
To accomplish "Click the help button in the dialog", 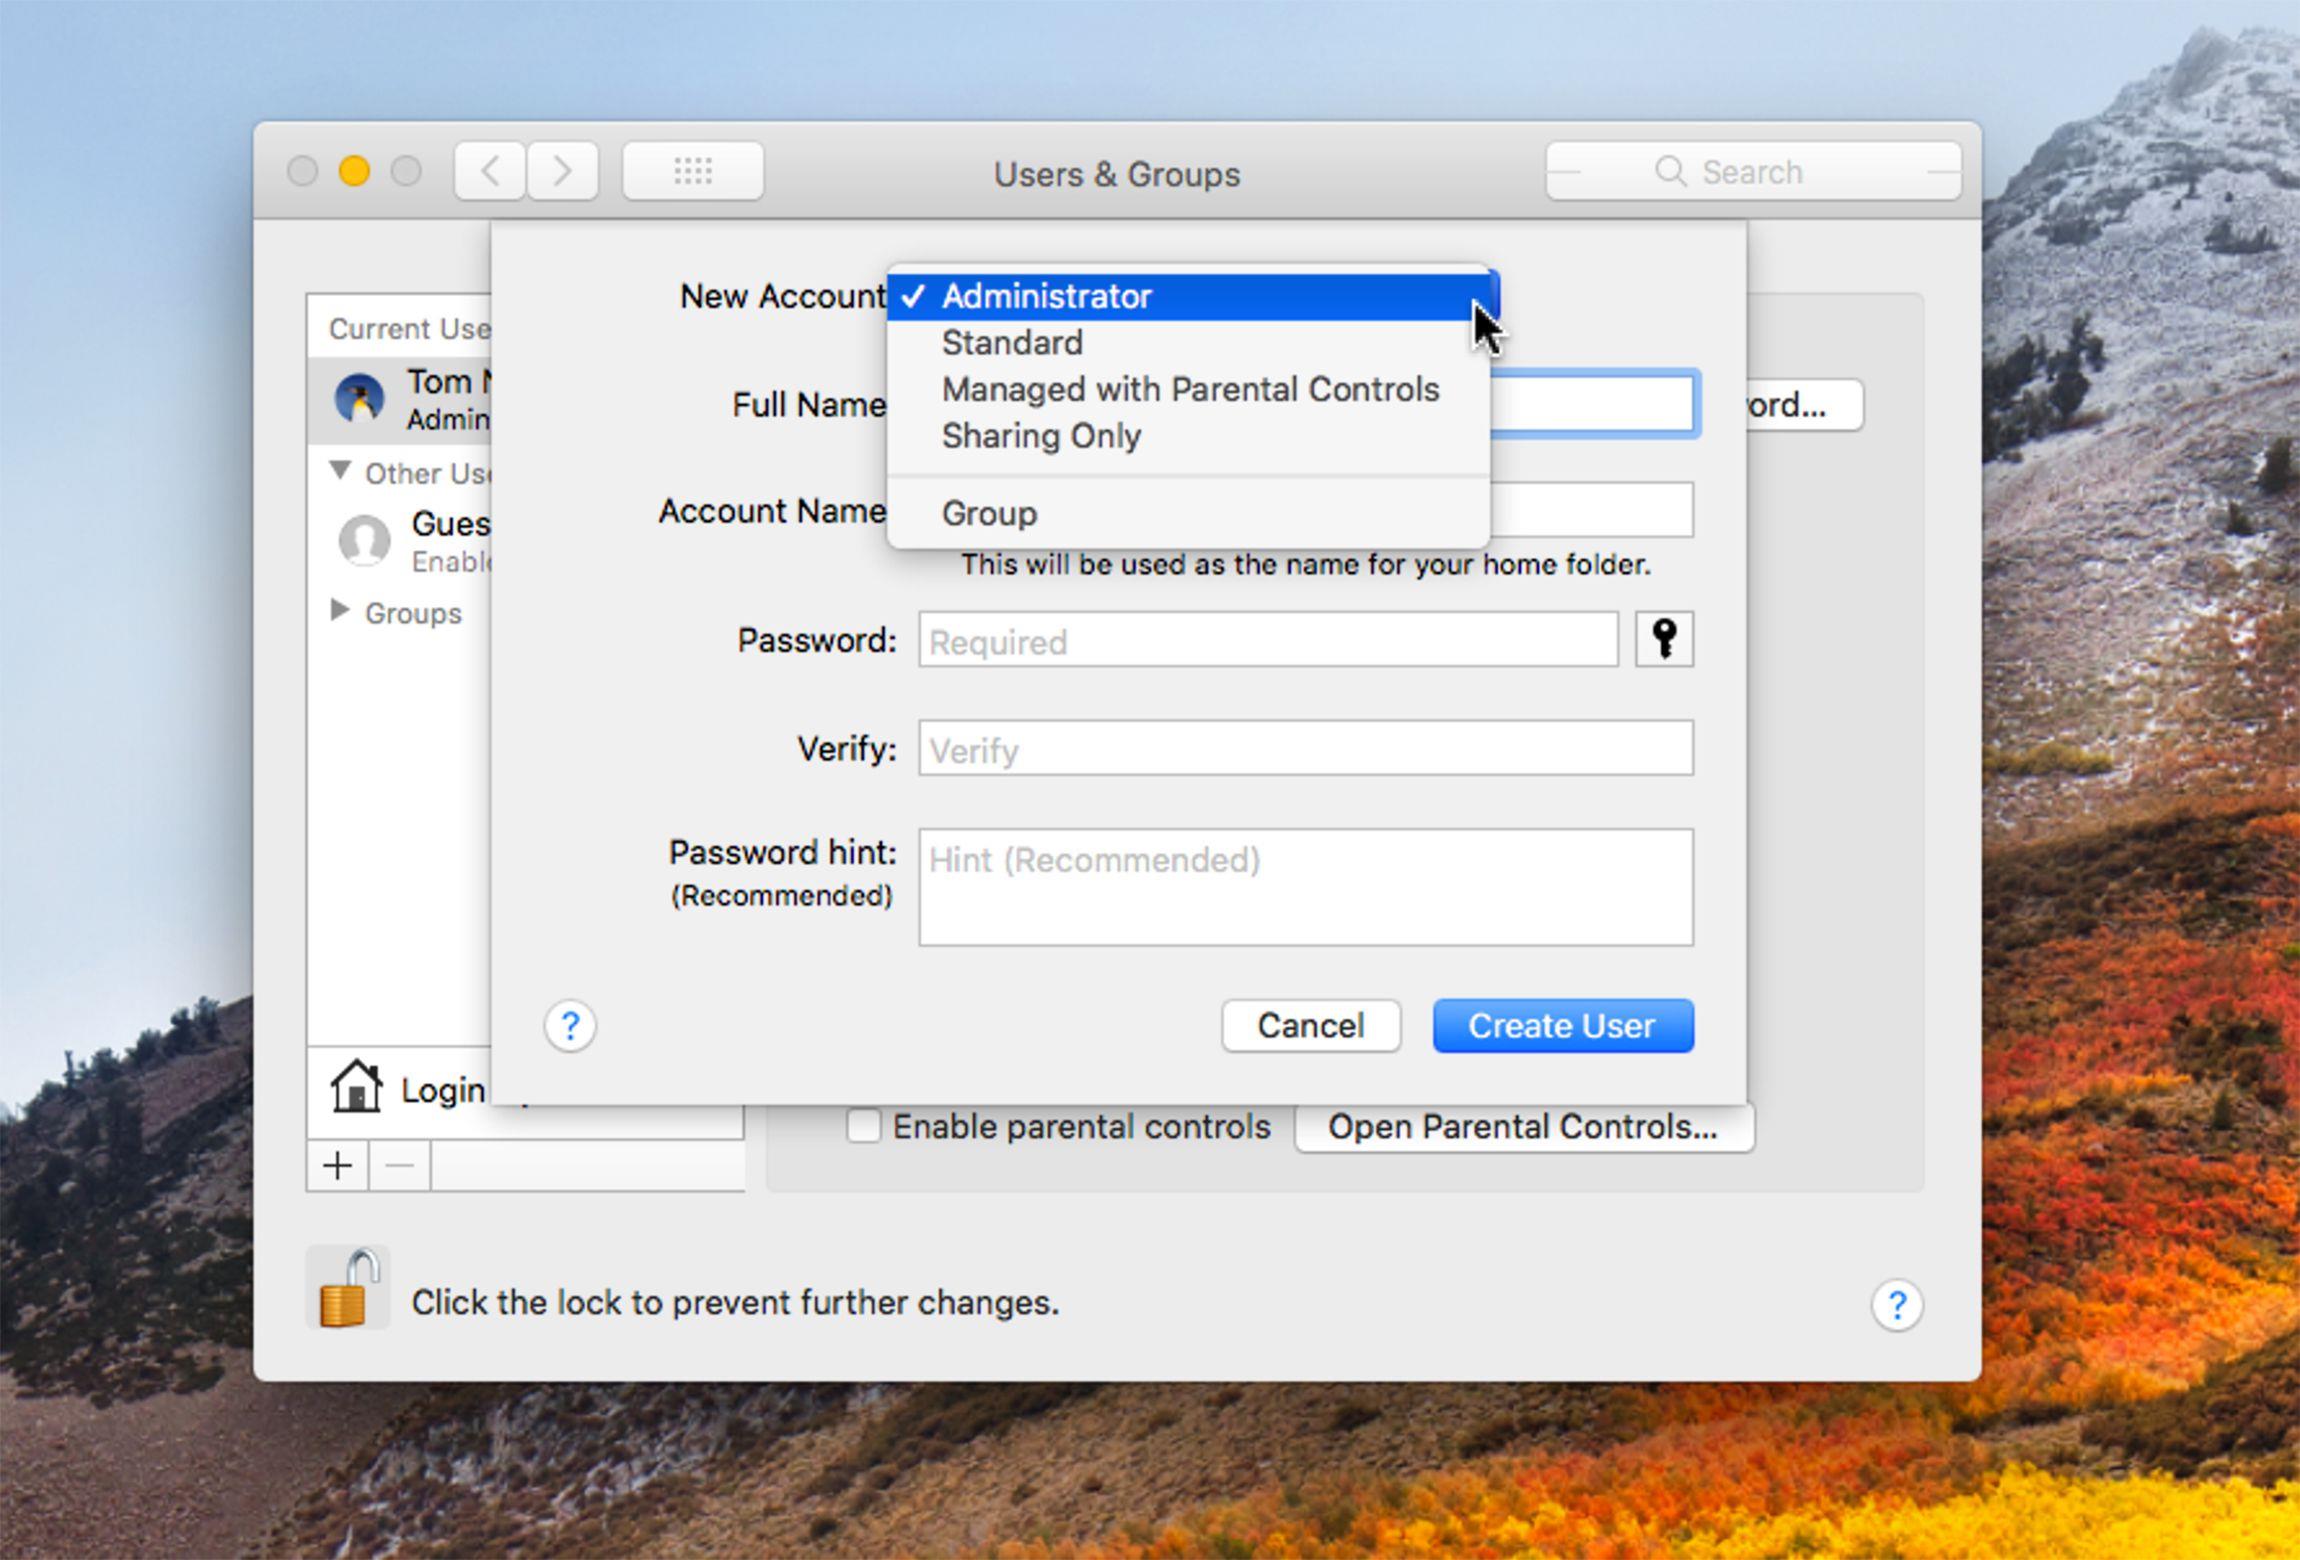I will [x=570, y=1026].
